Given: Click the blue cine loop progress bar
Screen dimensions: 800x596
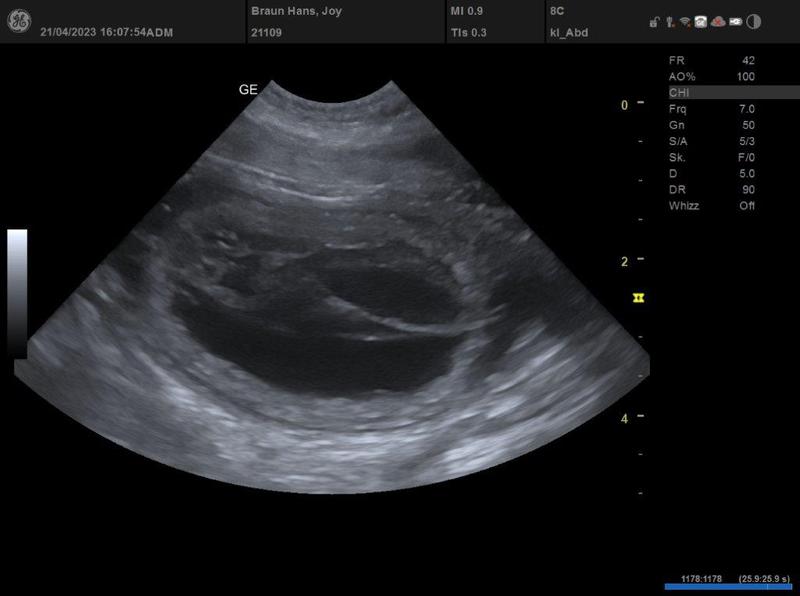Looking at the screenshot, I should click(x=730, y=588).
